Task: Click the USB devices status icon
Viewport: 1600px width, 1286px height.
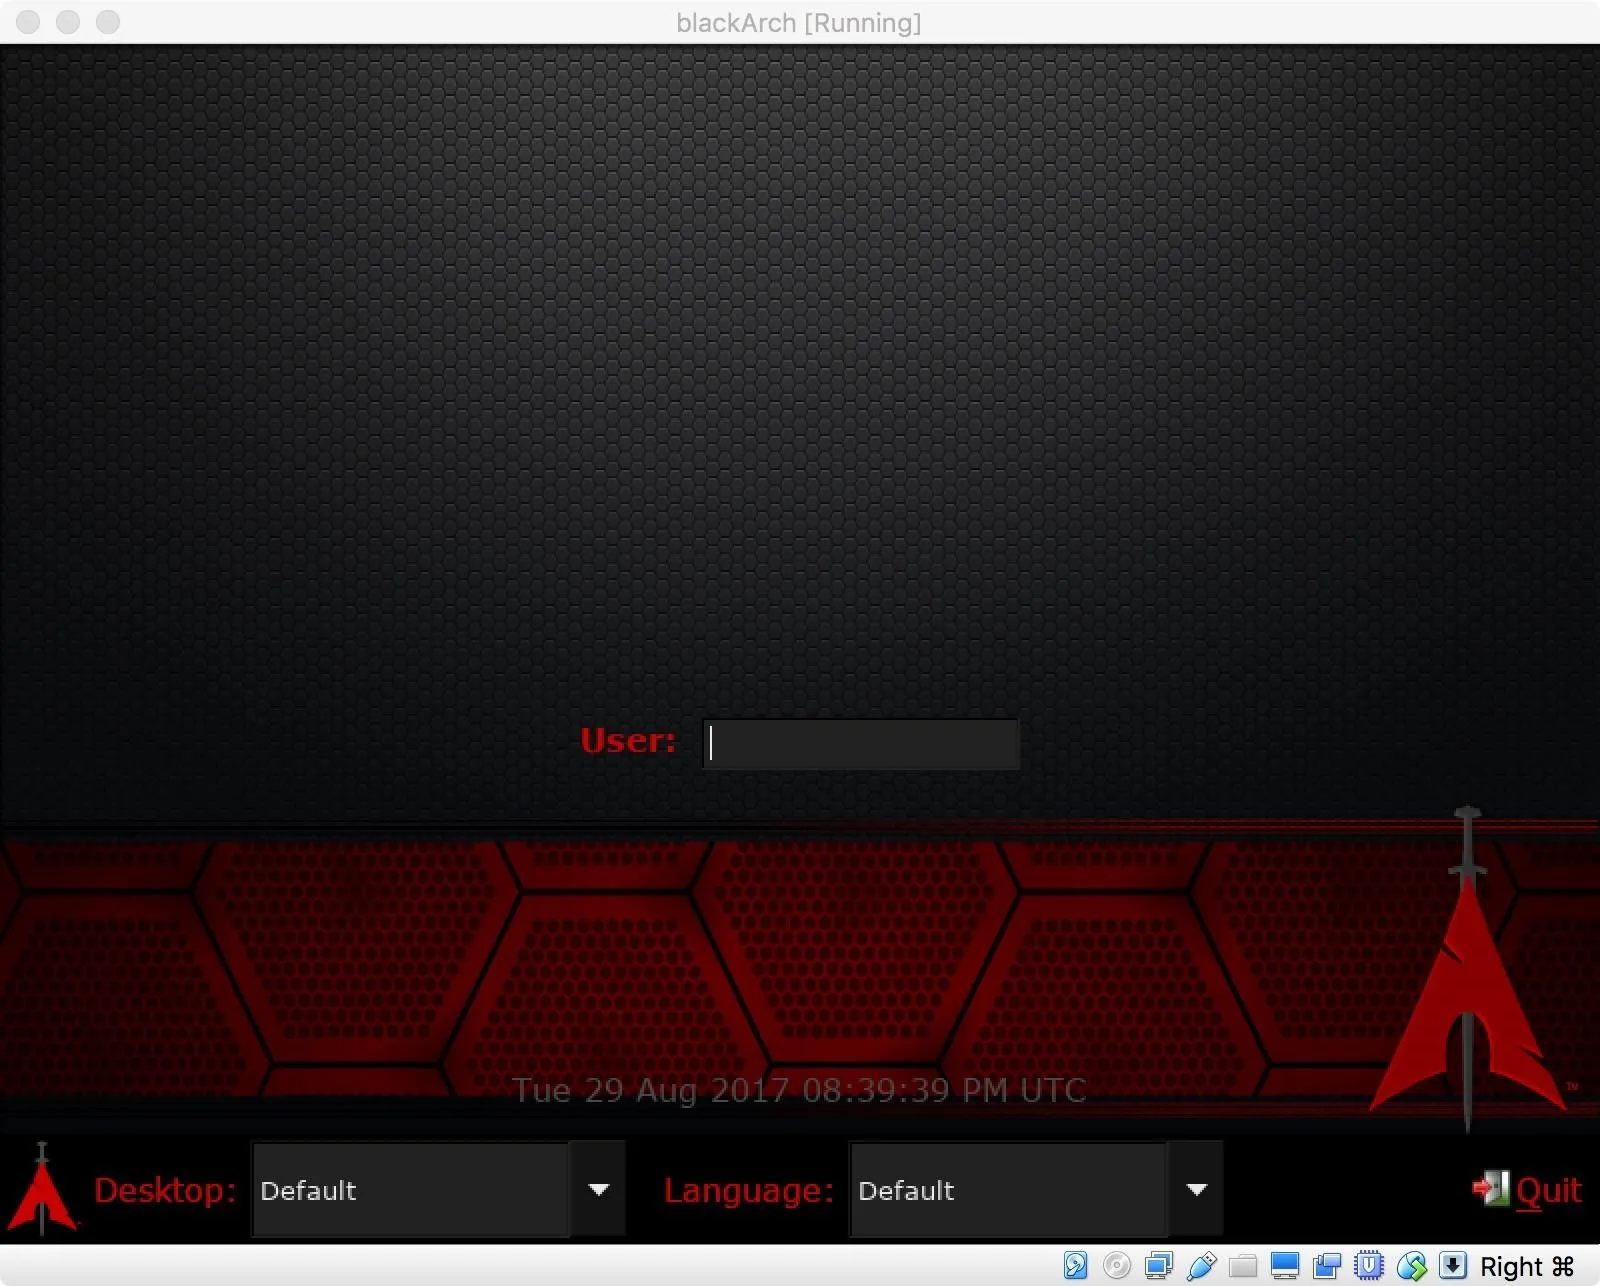Action: click(1201, 1265)
